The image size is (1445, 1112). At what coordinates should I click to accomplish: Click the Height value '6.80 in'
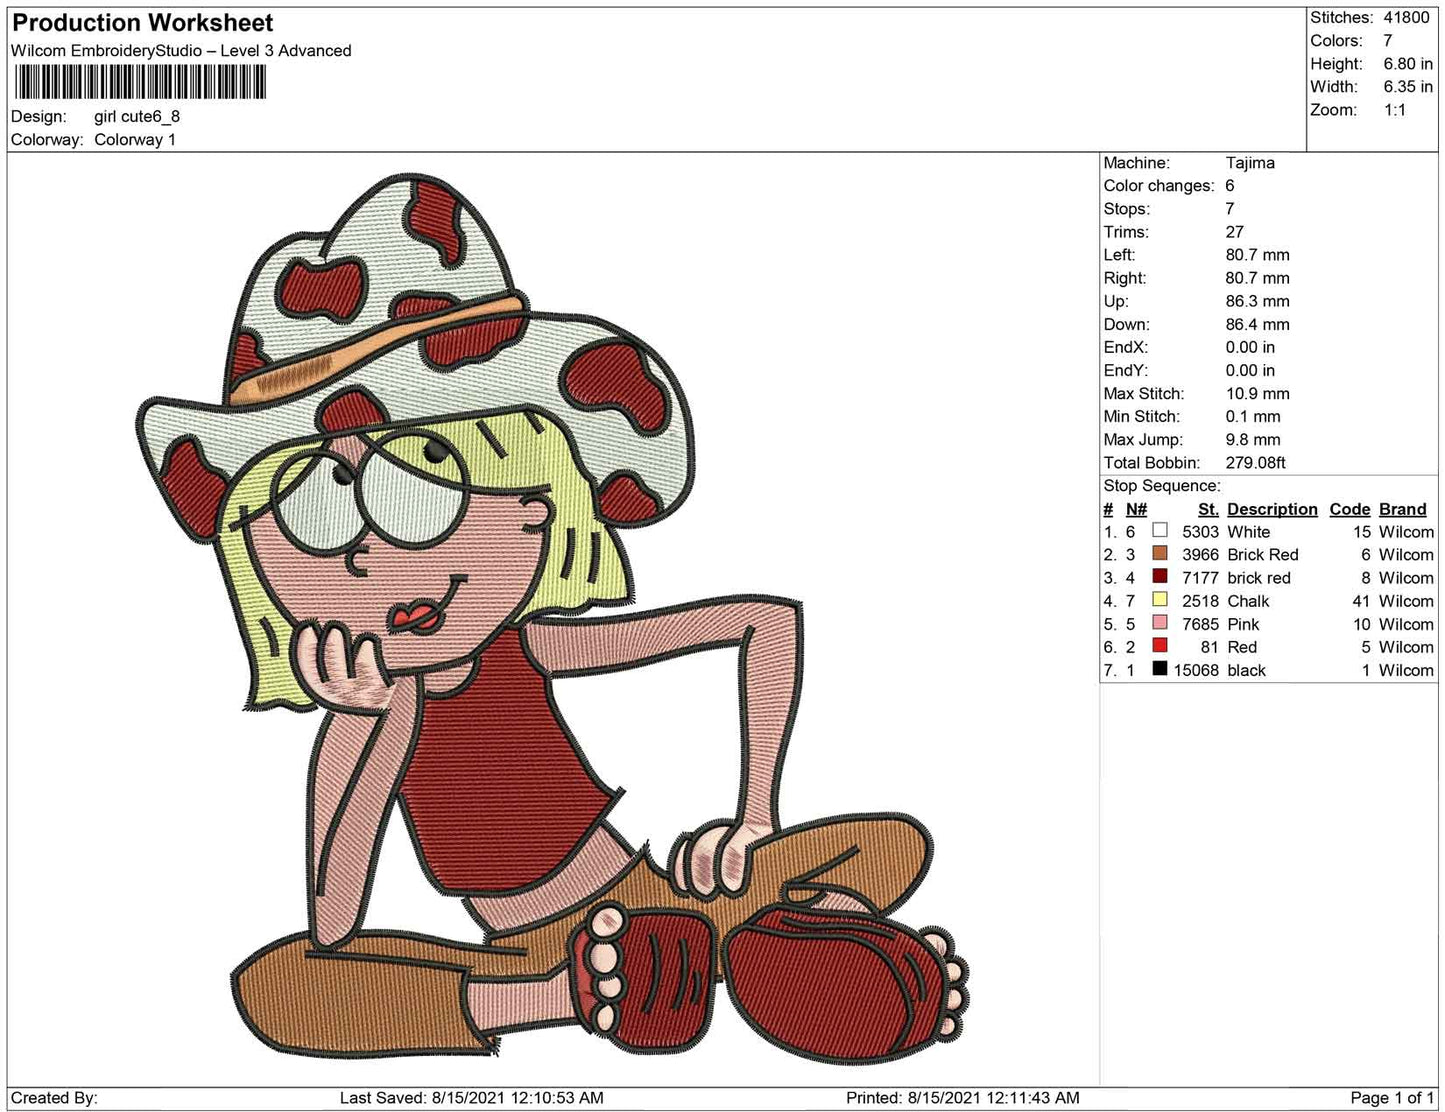tap(1408, 63)
